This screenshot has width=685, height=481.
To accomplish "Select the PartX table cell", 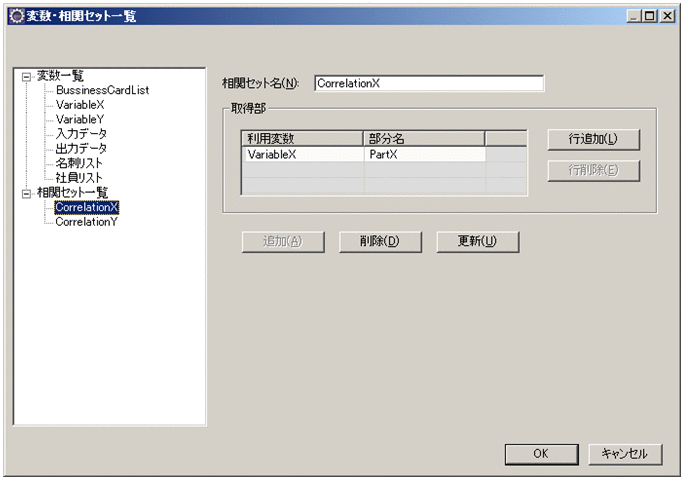I will (x=425, y=154).
